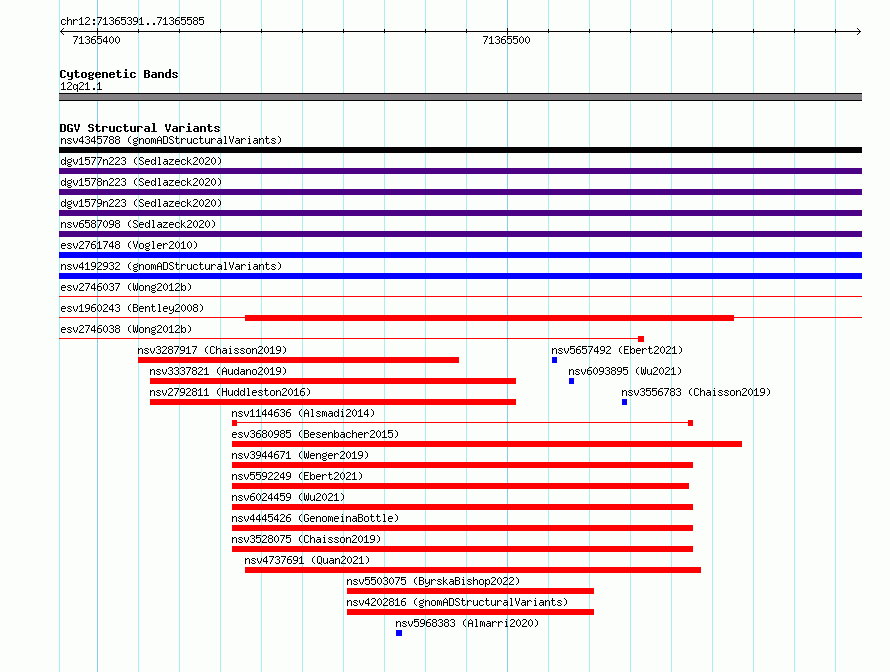The image size is (890, 672).
Task: Click the 12q21.1 cytogenetic band bar
Action: [460, 97]
